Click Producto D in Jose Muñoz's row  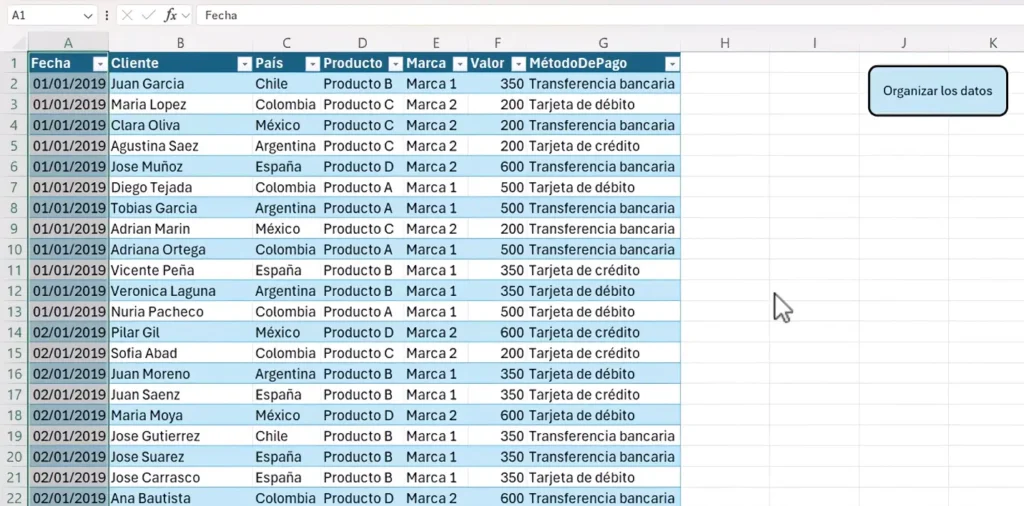click(362, 166)
